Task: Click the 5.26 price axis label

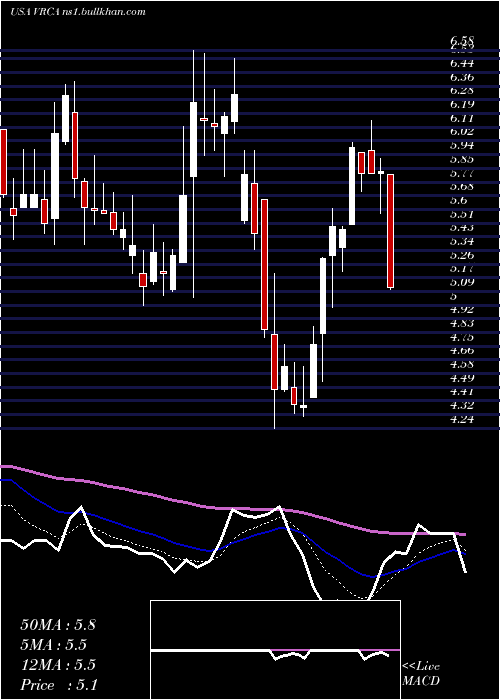Action: point(462,255)
